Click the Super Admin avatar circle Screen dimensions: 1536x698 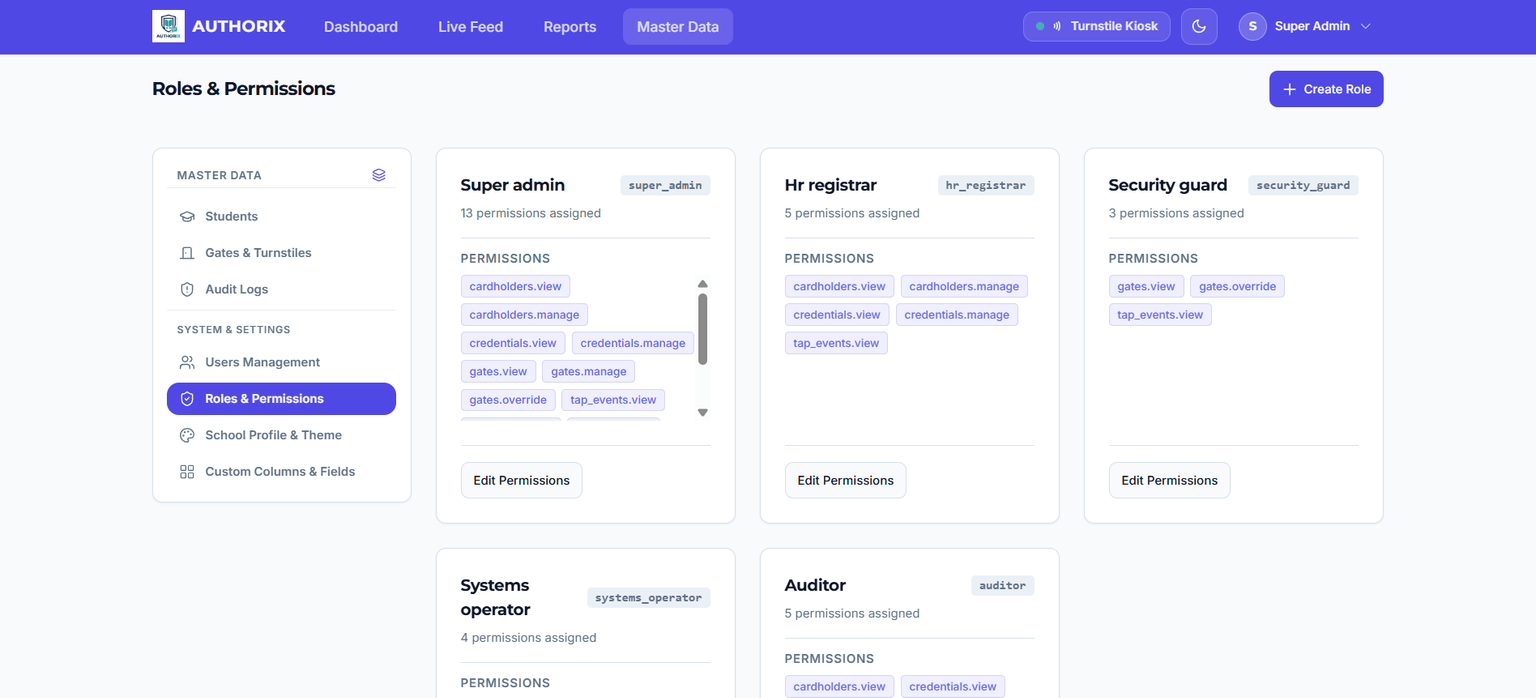1253,26
